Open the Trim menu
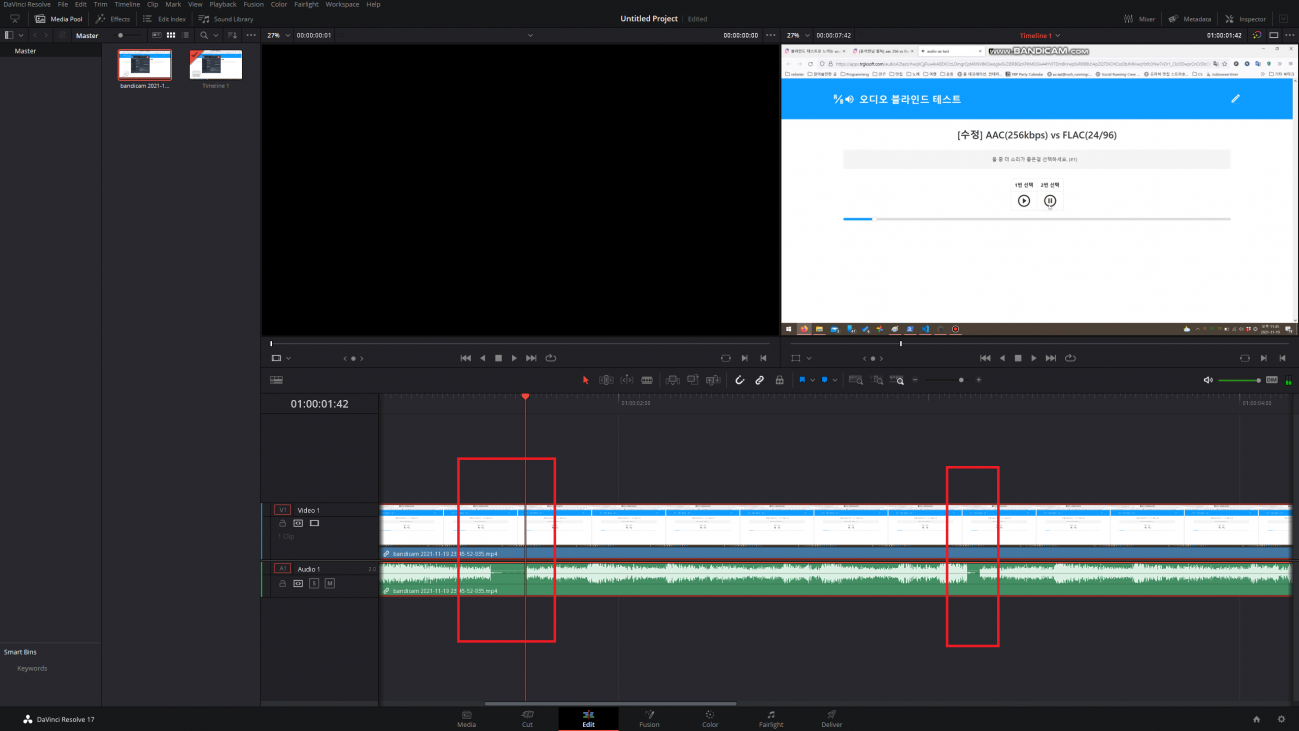Image resolution: width=1299 pixels, height=731 pixels. click(101, 4)
